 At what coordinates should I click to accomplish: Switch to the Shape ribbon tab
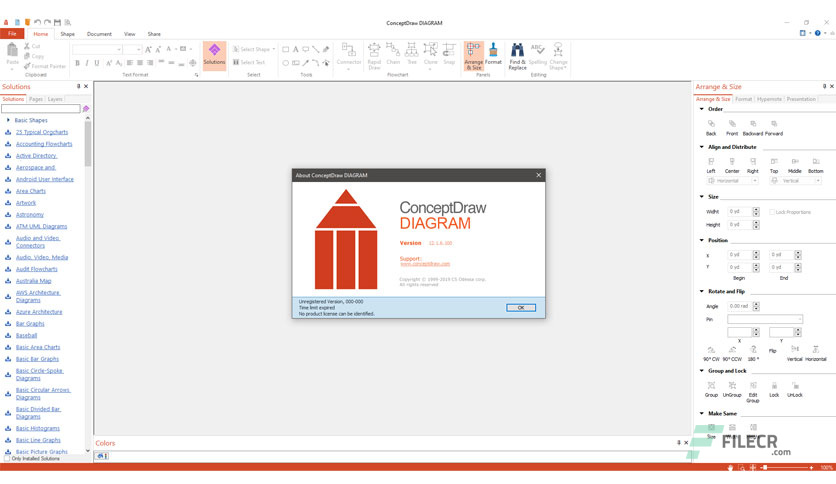67,34
